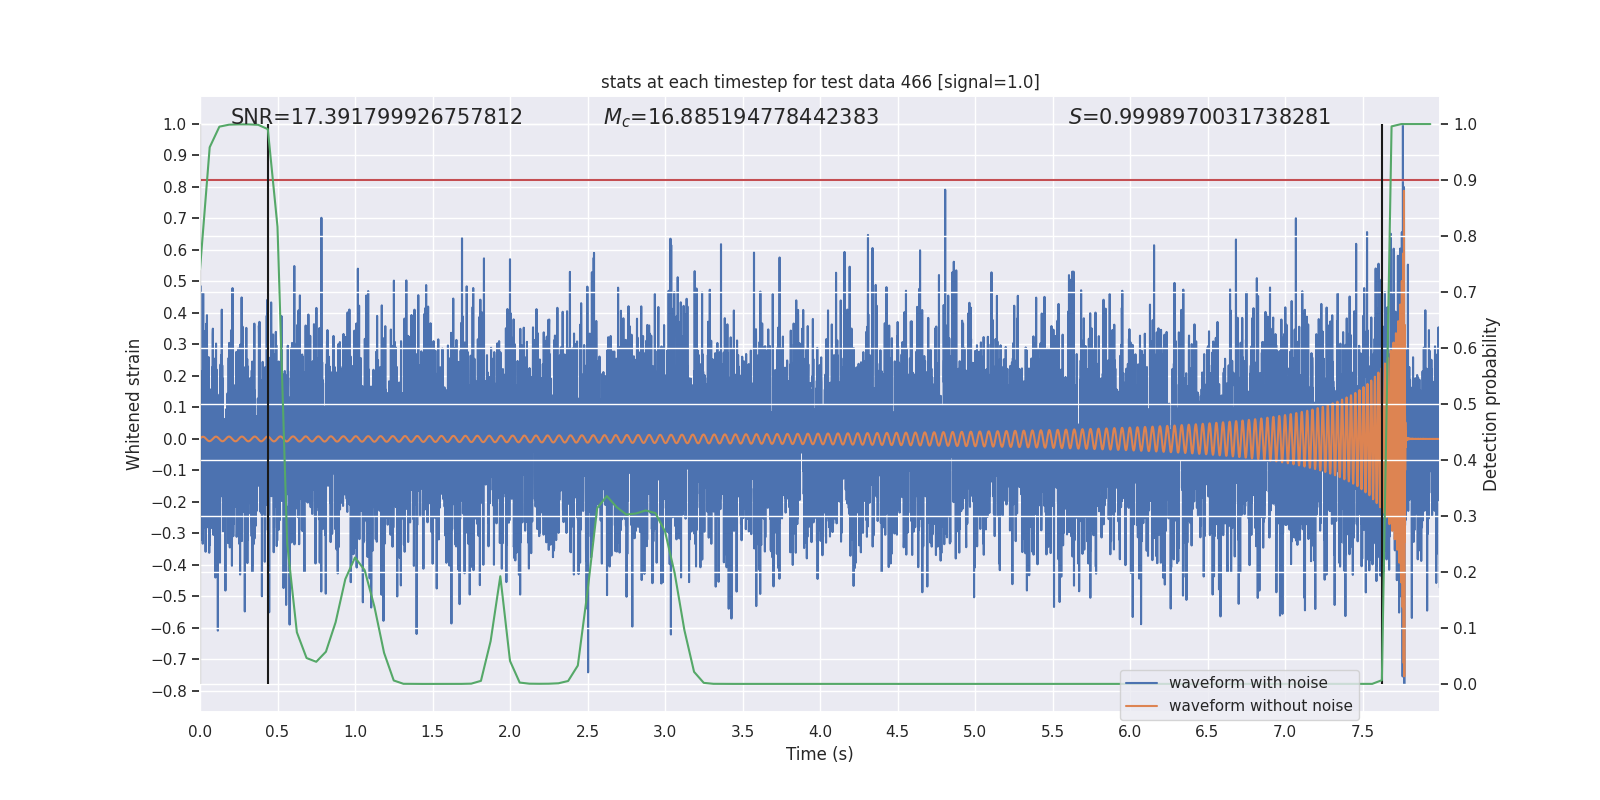The image size is (1600, 800).
Task: Click Time axis tick "4.5"
Action: [x=897, y=732]
